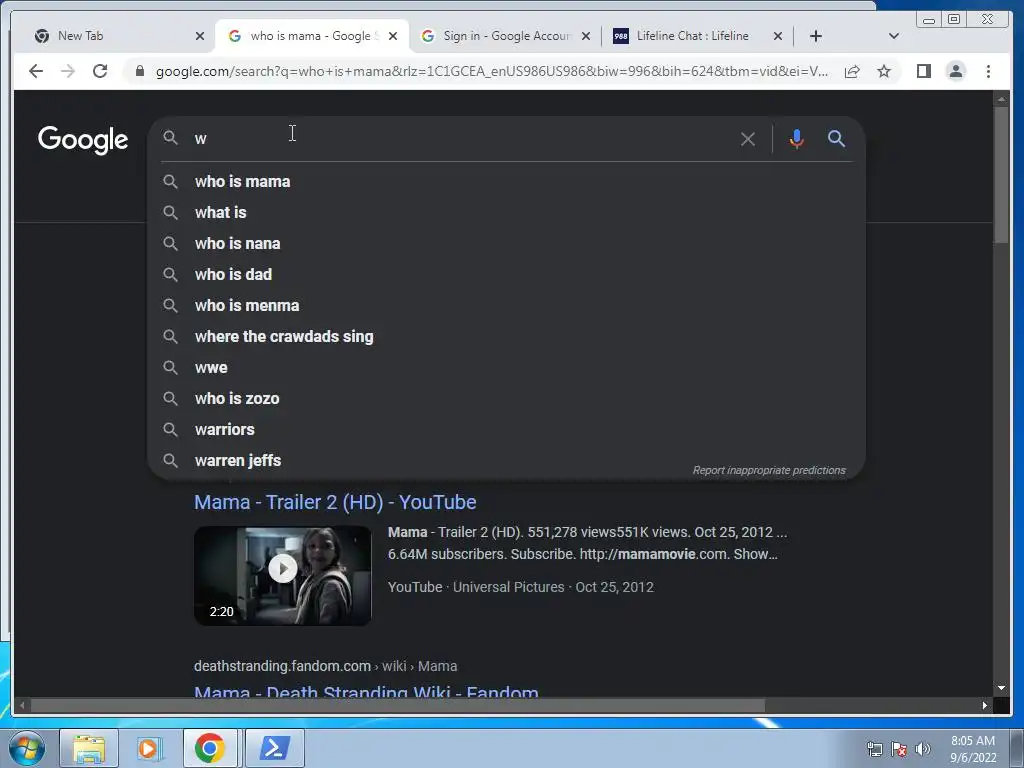1024x768 pixels.
Task: Select suggestion 'warriors'
Action: pyautogui.click(x=506, y=430)
